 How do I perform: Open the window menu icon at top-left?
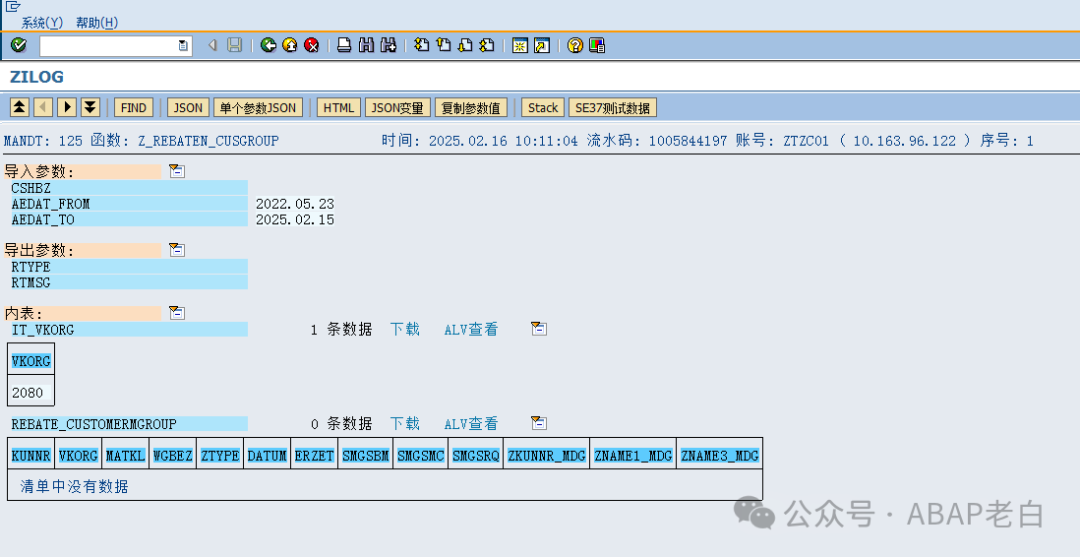[12, 6]
